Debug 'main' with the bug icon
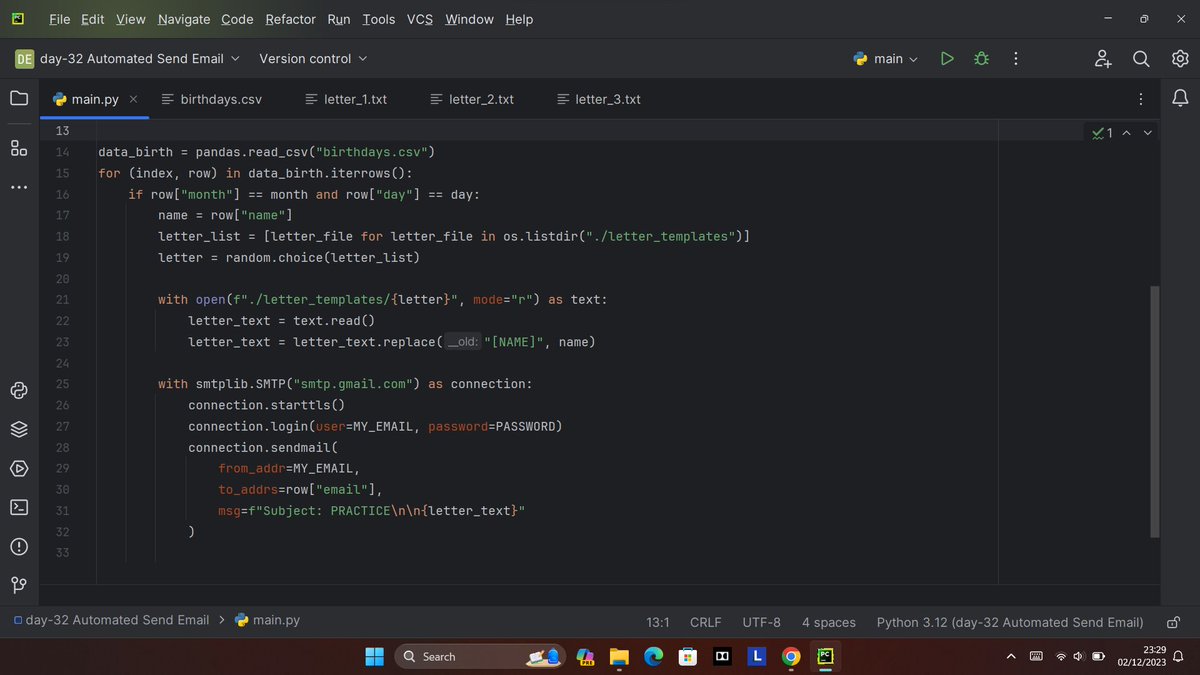Screen dimensions: 1200x675 (981, 59)
